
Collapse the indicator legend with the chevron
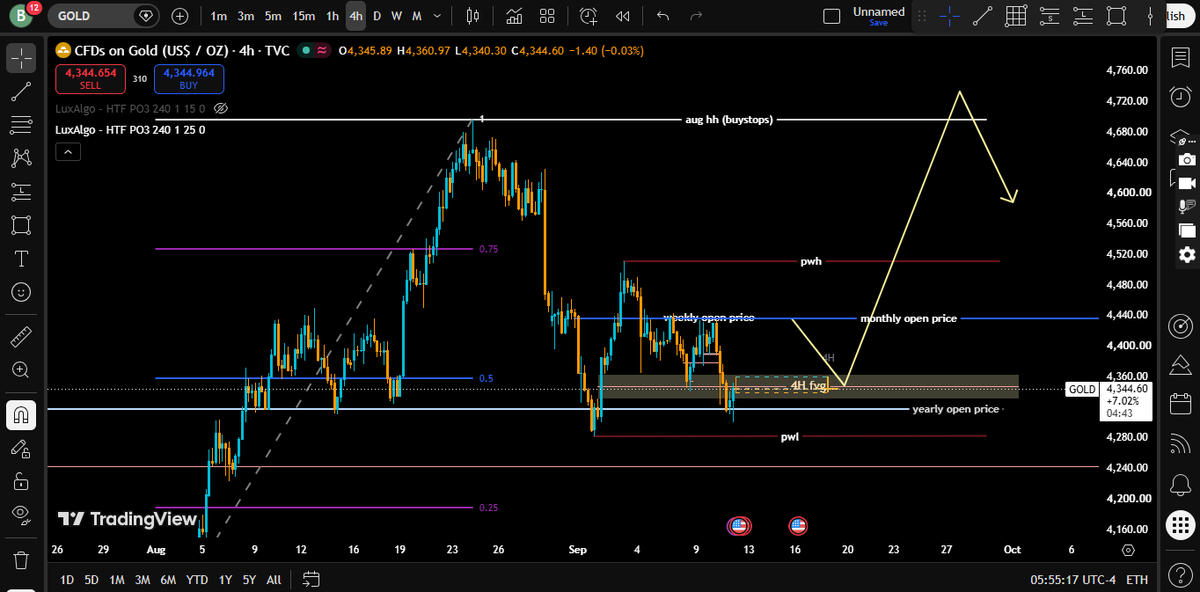pos(66,152)
